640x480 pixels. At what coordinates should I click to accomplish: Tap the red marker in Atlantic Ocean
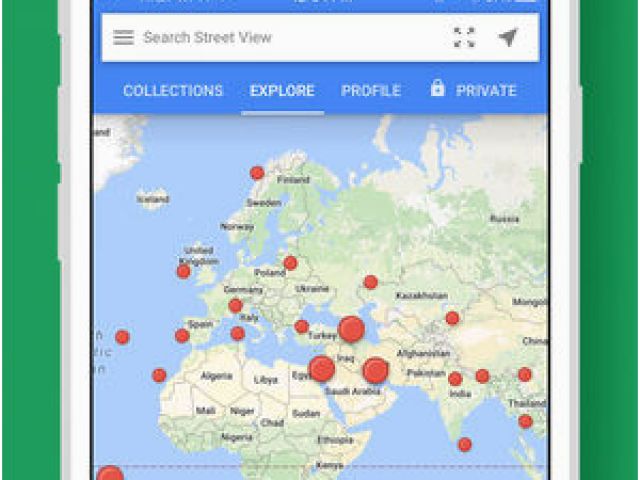[122, 338]
